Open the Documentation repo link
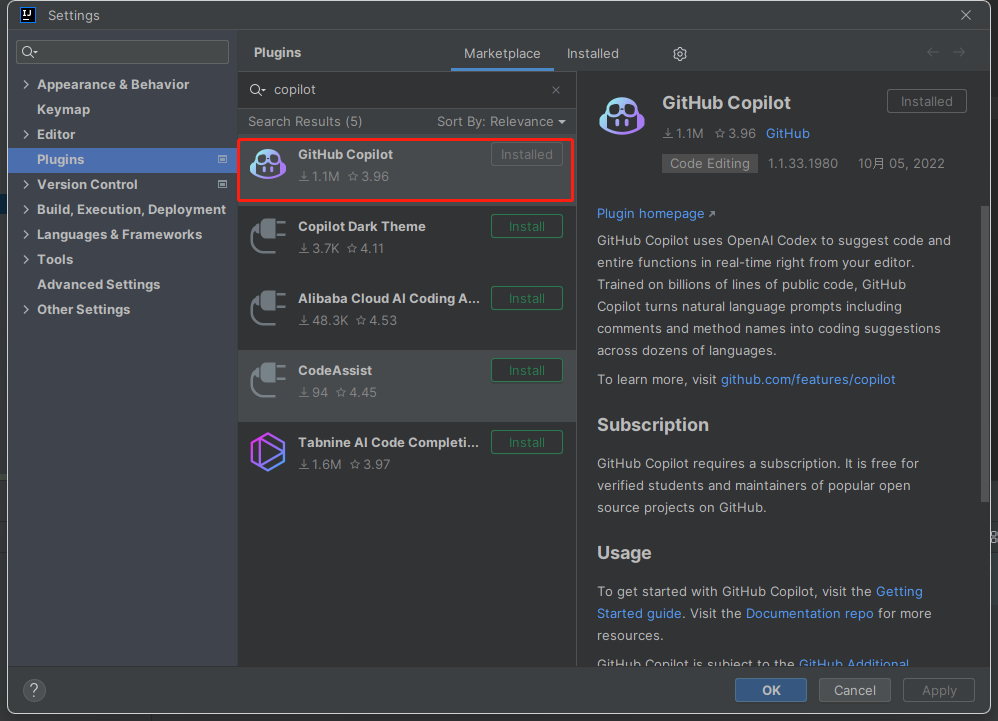This screenshot has height=721, width=998. click(x=810, y=613)
